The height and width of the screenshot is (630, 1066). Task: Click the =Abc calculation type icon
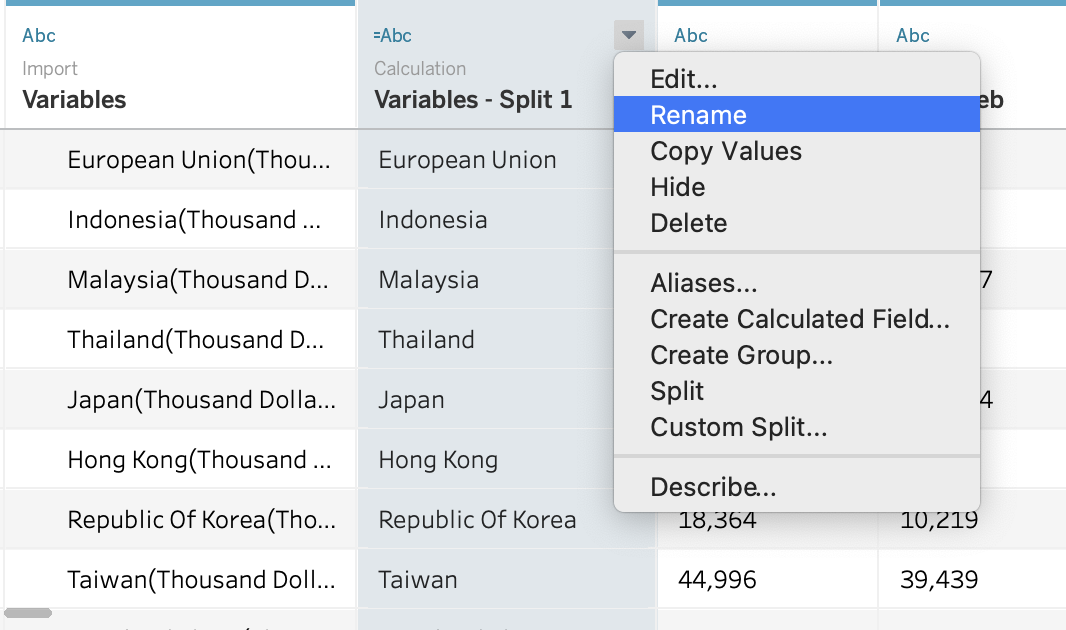pos(392,36)
